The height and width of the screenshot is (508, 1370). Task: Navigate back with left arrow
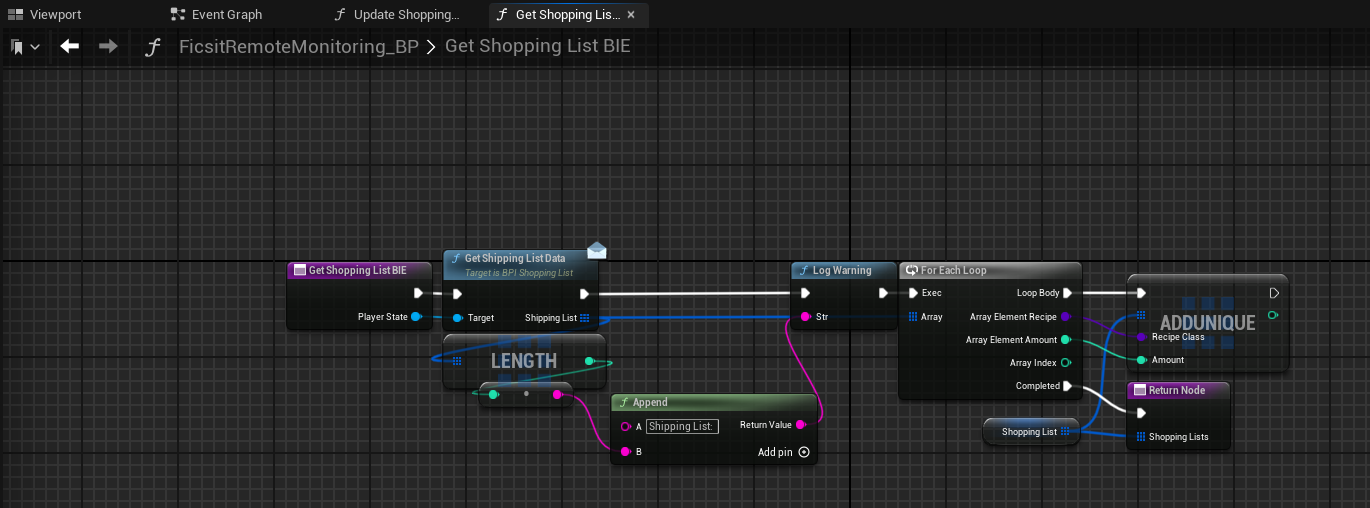(70, 47)
